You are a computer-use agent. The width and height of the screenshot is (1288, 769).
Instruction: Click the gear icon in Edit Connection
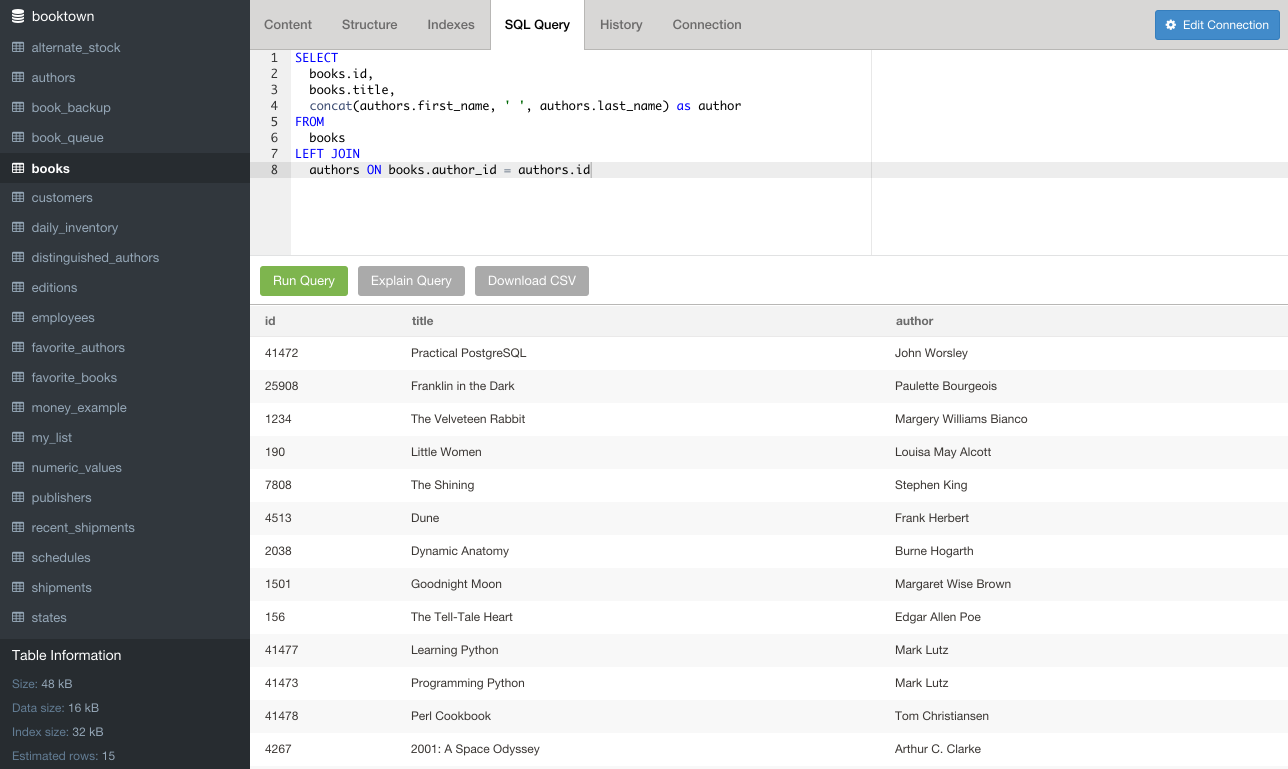[x=1171, y=25]
